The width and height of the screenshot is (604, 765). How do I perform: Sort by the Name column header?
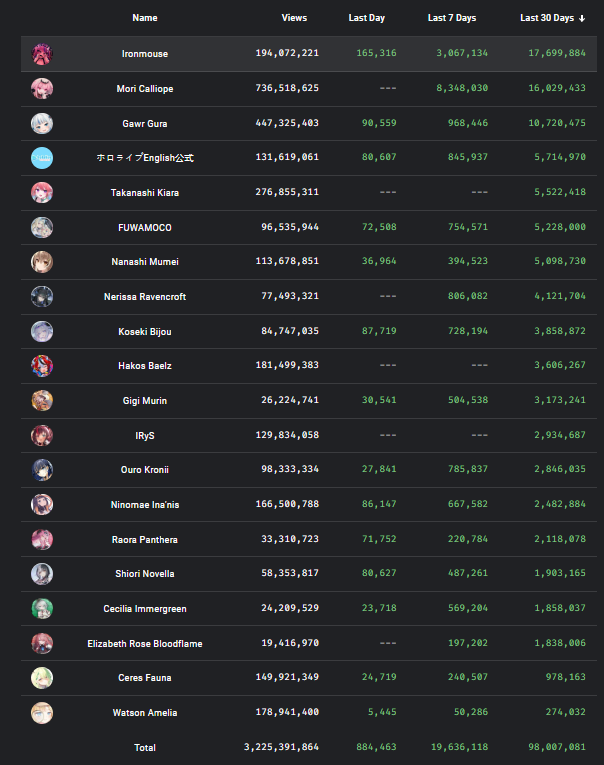pyautogui.click(x=145, y=18)
